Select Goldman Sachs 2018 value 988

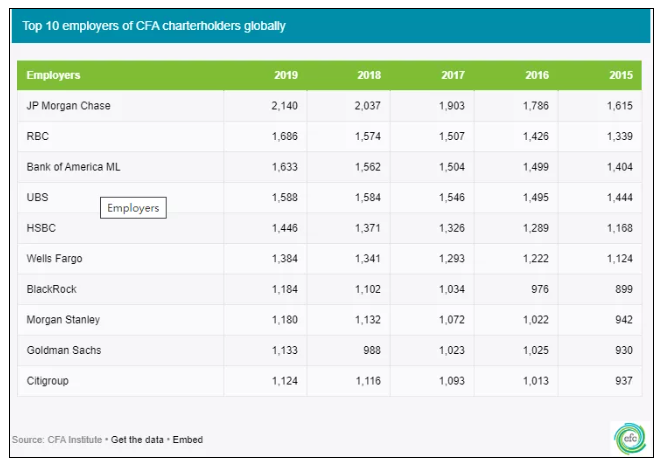372,350
